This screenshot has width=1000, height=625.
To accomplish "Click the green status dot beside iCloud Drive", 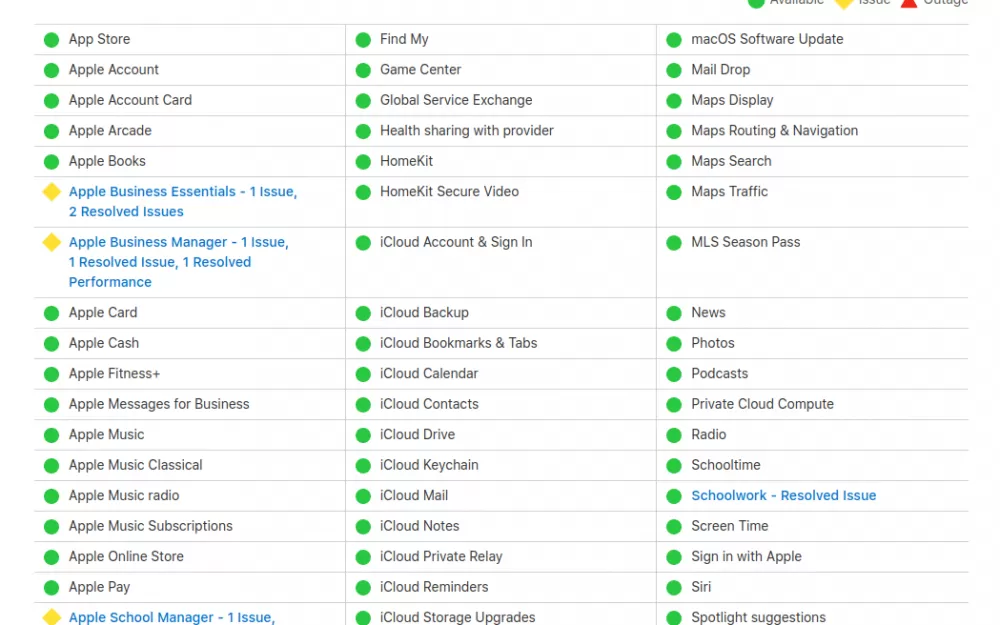I will tap(363, 436).
